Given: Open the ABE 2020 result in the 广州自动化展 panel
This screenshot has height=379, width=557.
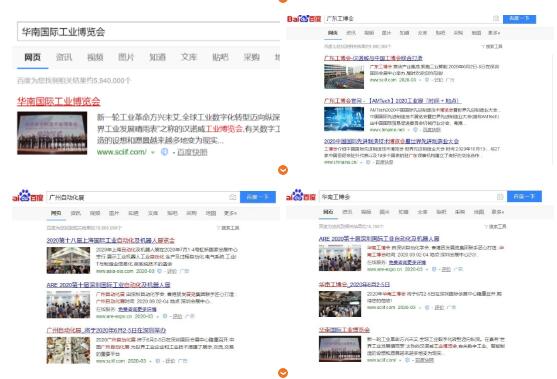Looking at the screenshot, I should [x=108, y=285].
